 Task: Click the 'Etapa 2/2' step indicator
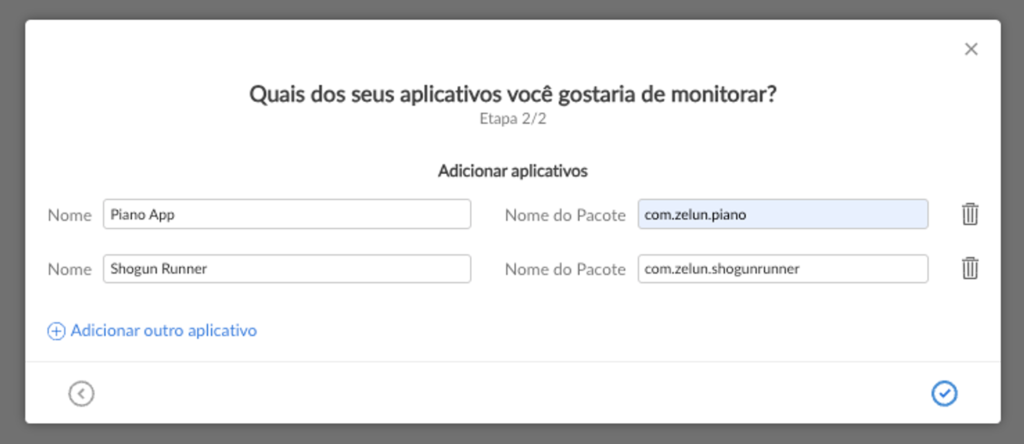pyautogui.click(x=512, y=119)
